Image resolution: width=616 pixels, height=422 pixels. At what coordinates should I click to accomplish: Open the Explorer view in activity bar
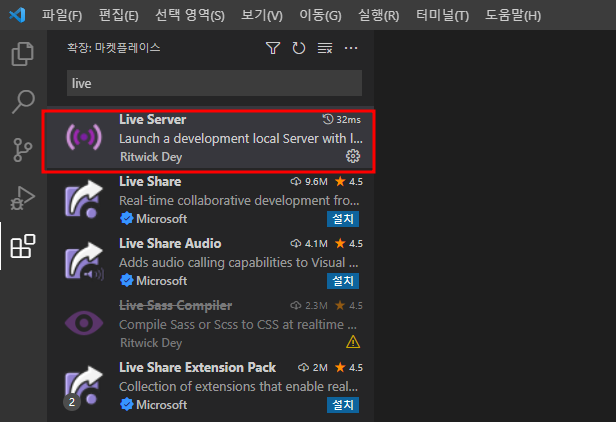22,54
